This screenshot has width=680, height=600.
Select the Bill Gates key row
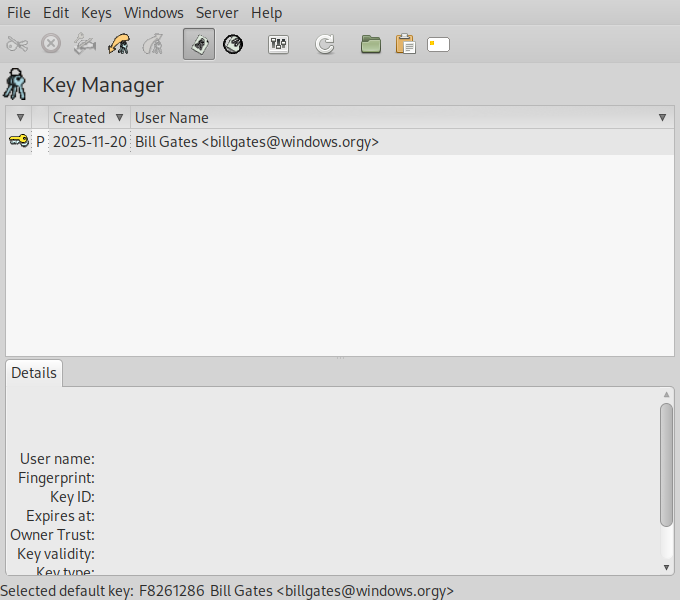(340, 142)
